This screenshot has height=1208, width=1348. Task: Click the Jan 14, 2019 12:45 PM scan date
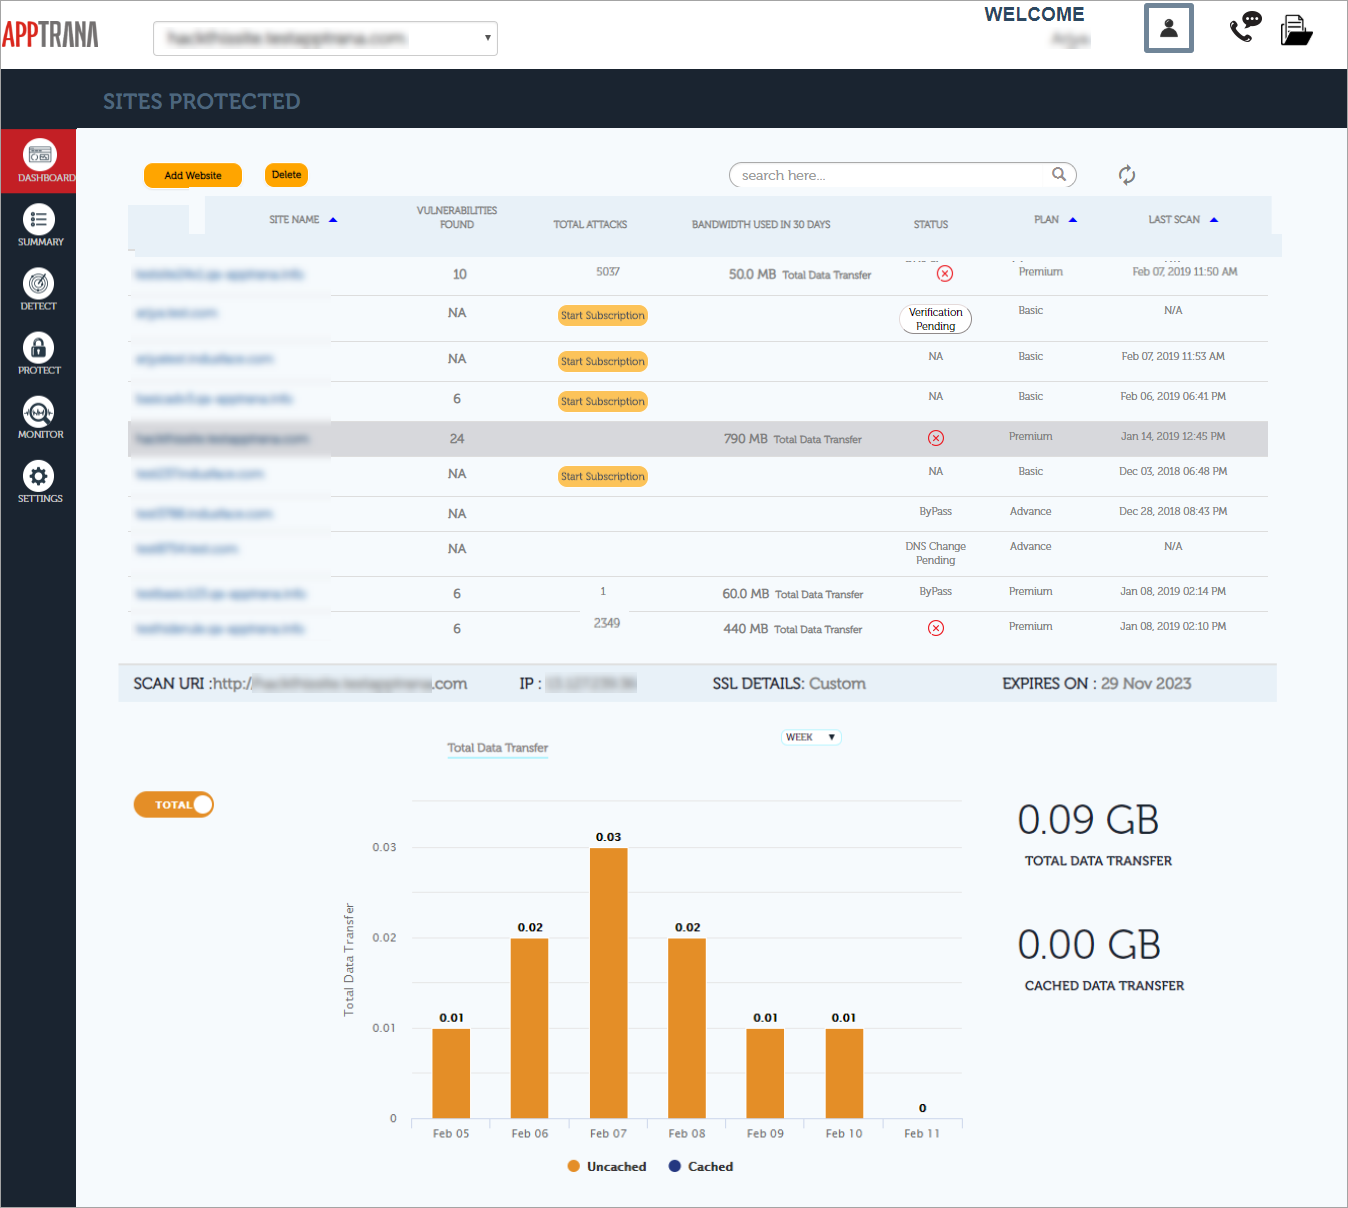[x=1173, y=436]
